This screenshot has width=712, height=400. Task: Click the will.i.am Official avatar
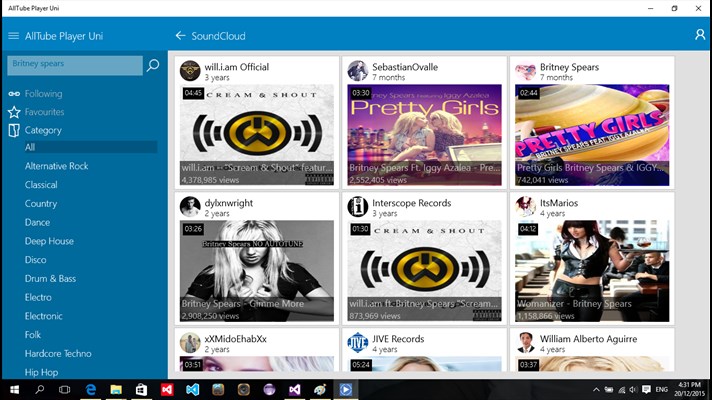coord(190,71)
